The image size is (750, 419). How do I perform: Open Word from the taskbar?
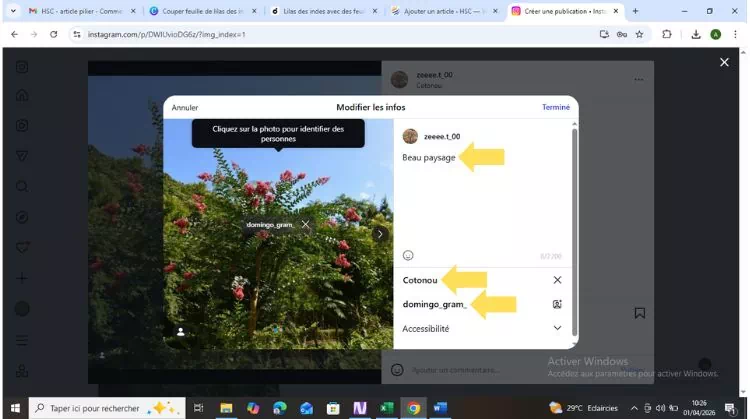point(440,408)
